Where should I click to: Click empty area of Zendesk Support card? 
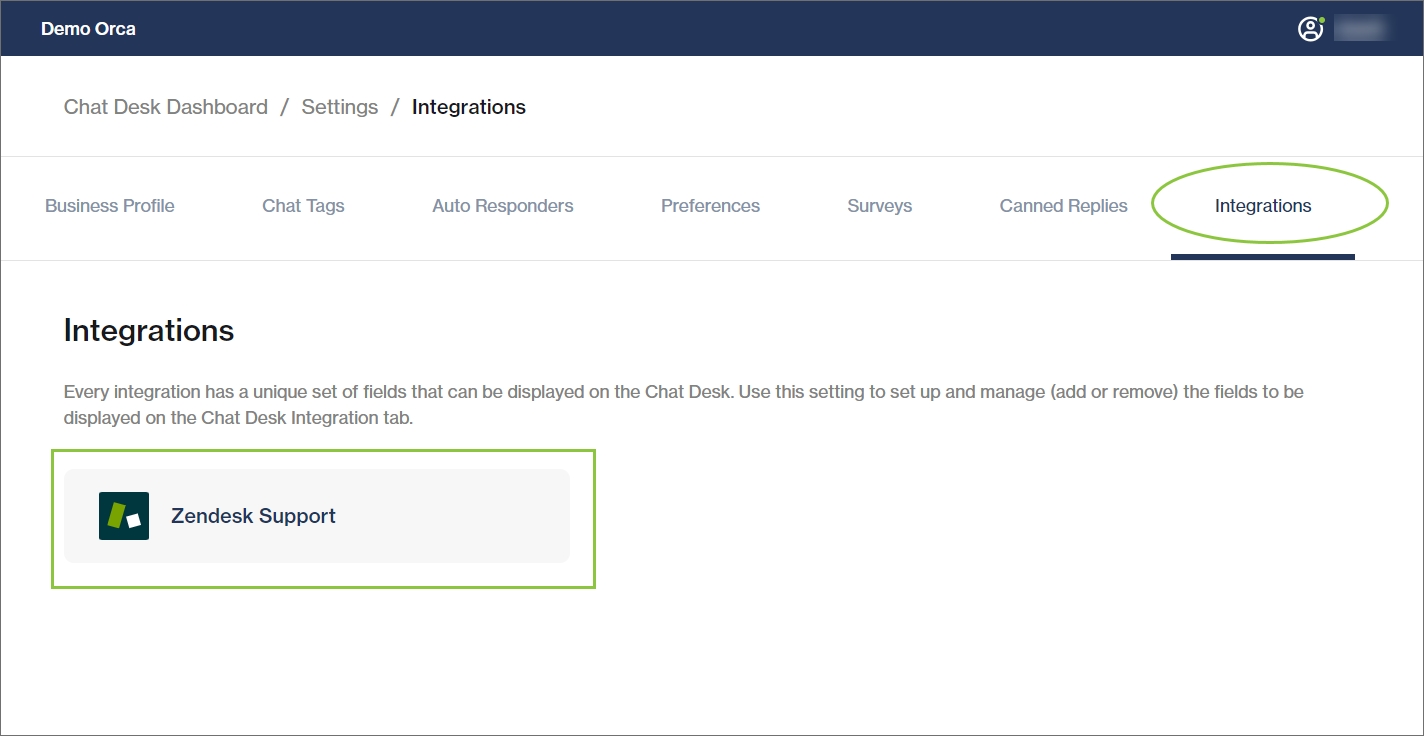pyautogui.click(x=460, y=516)
